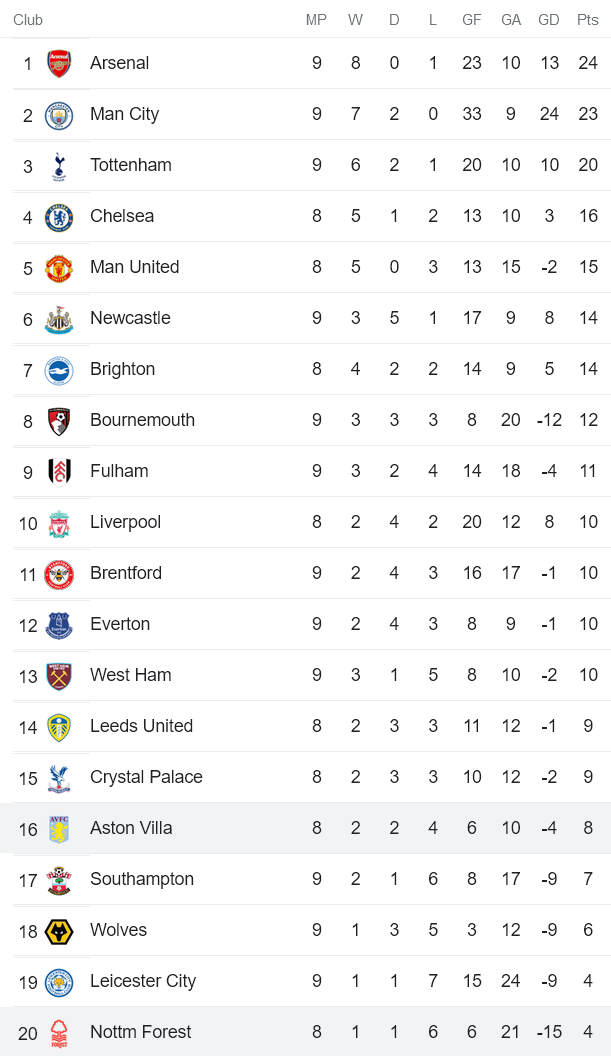Select the Everton table row name
The image size is (611, 1056).
120,624
